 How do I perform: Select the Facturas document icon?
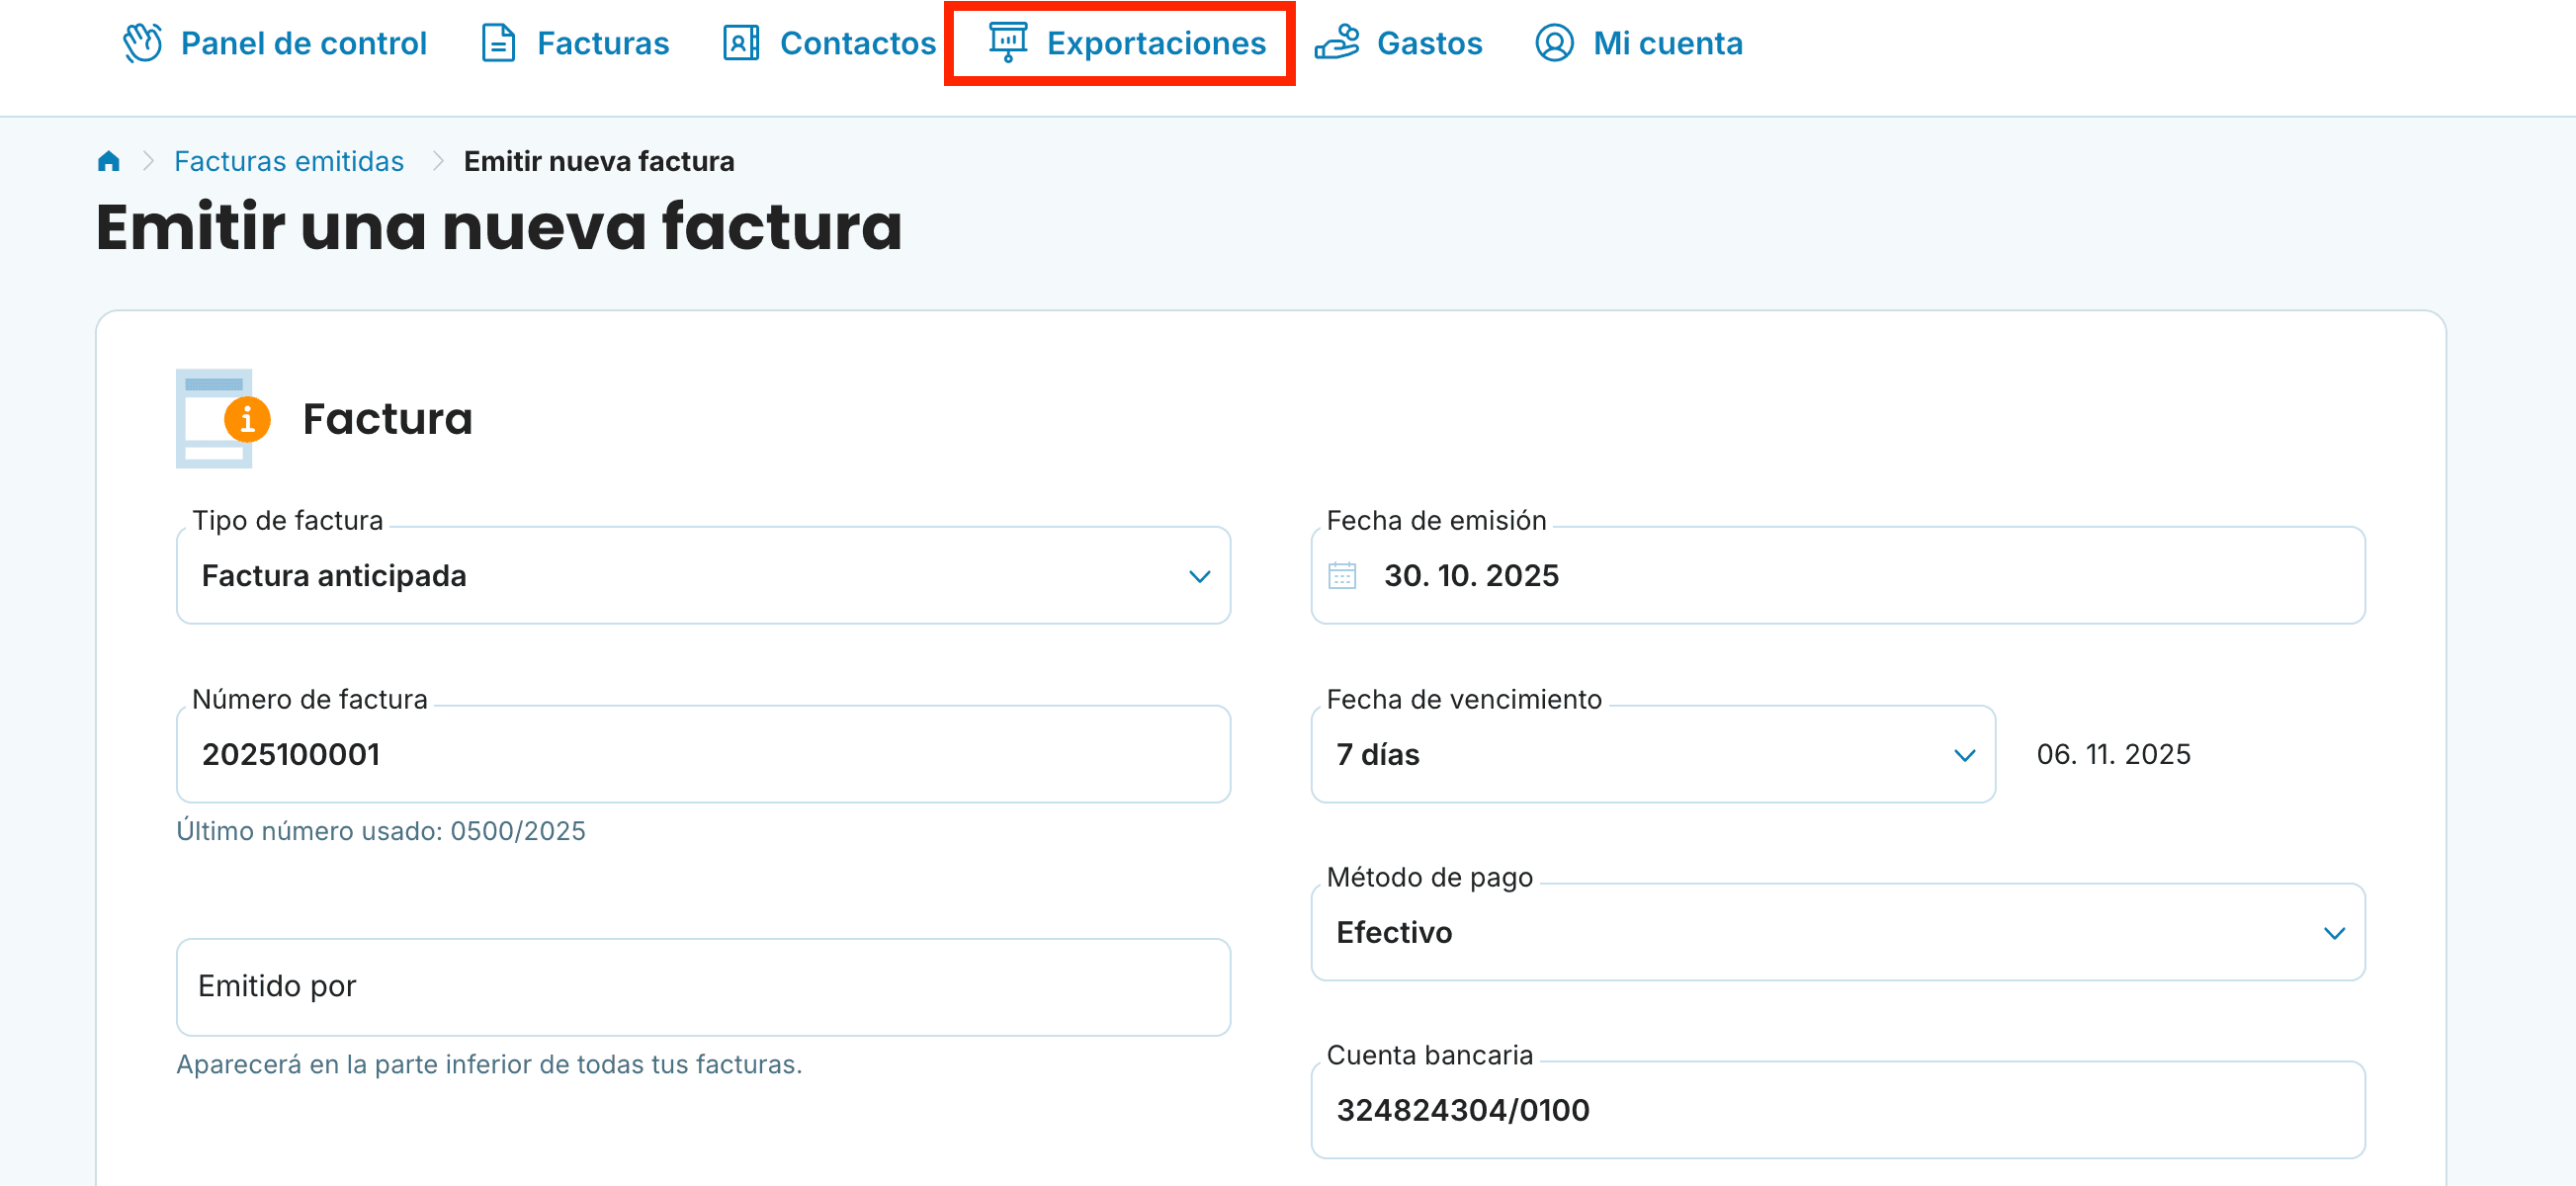click(497, 42)
